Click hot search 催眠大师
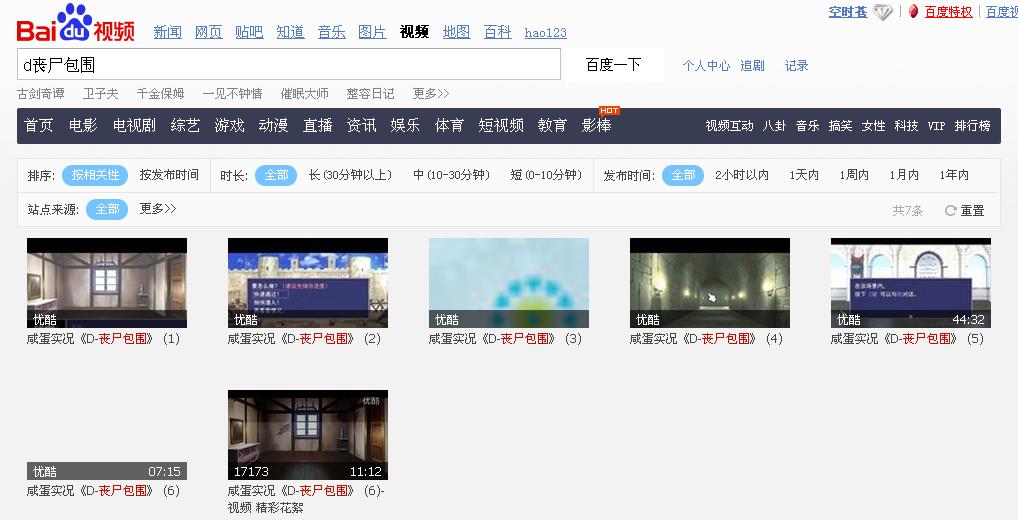 pyautogui.click(x=304, y=93)
